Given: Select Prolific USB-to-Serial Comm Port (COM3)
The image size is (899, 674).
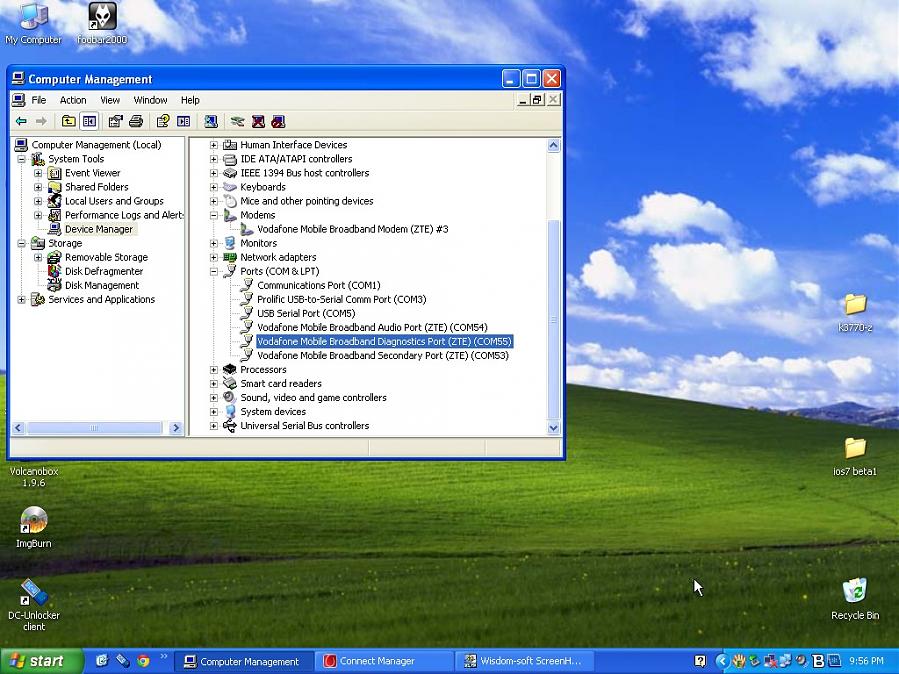Looking at the screenshot, I should pos(341,299).
